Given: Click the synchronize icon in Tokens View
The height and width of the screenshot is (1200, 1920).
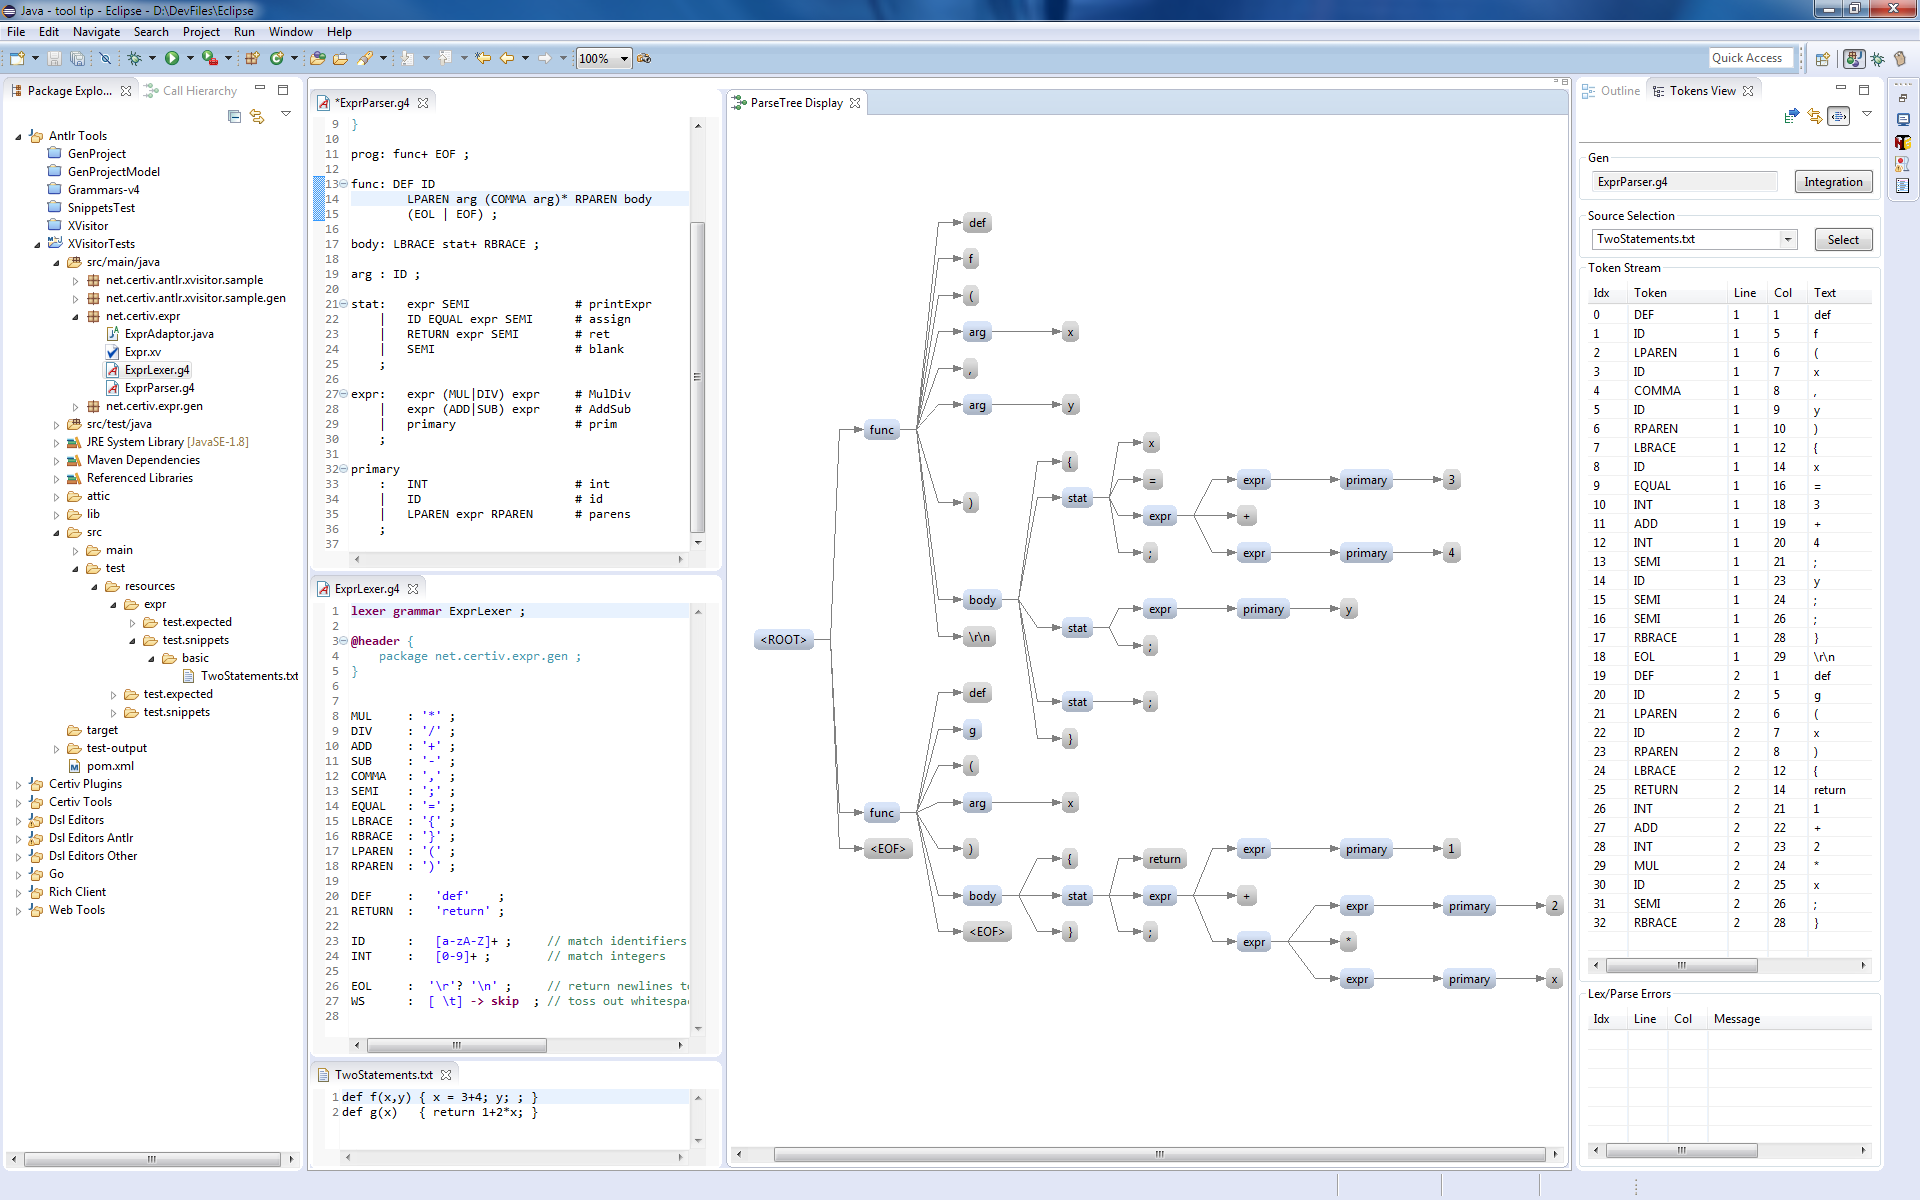Looking at the screenshot, I should (1814, 116).
